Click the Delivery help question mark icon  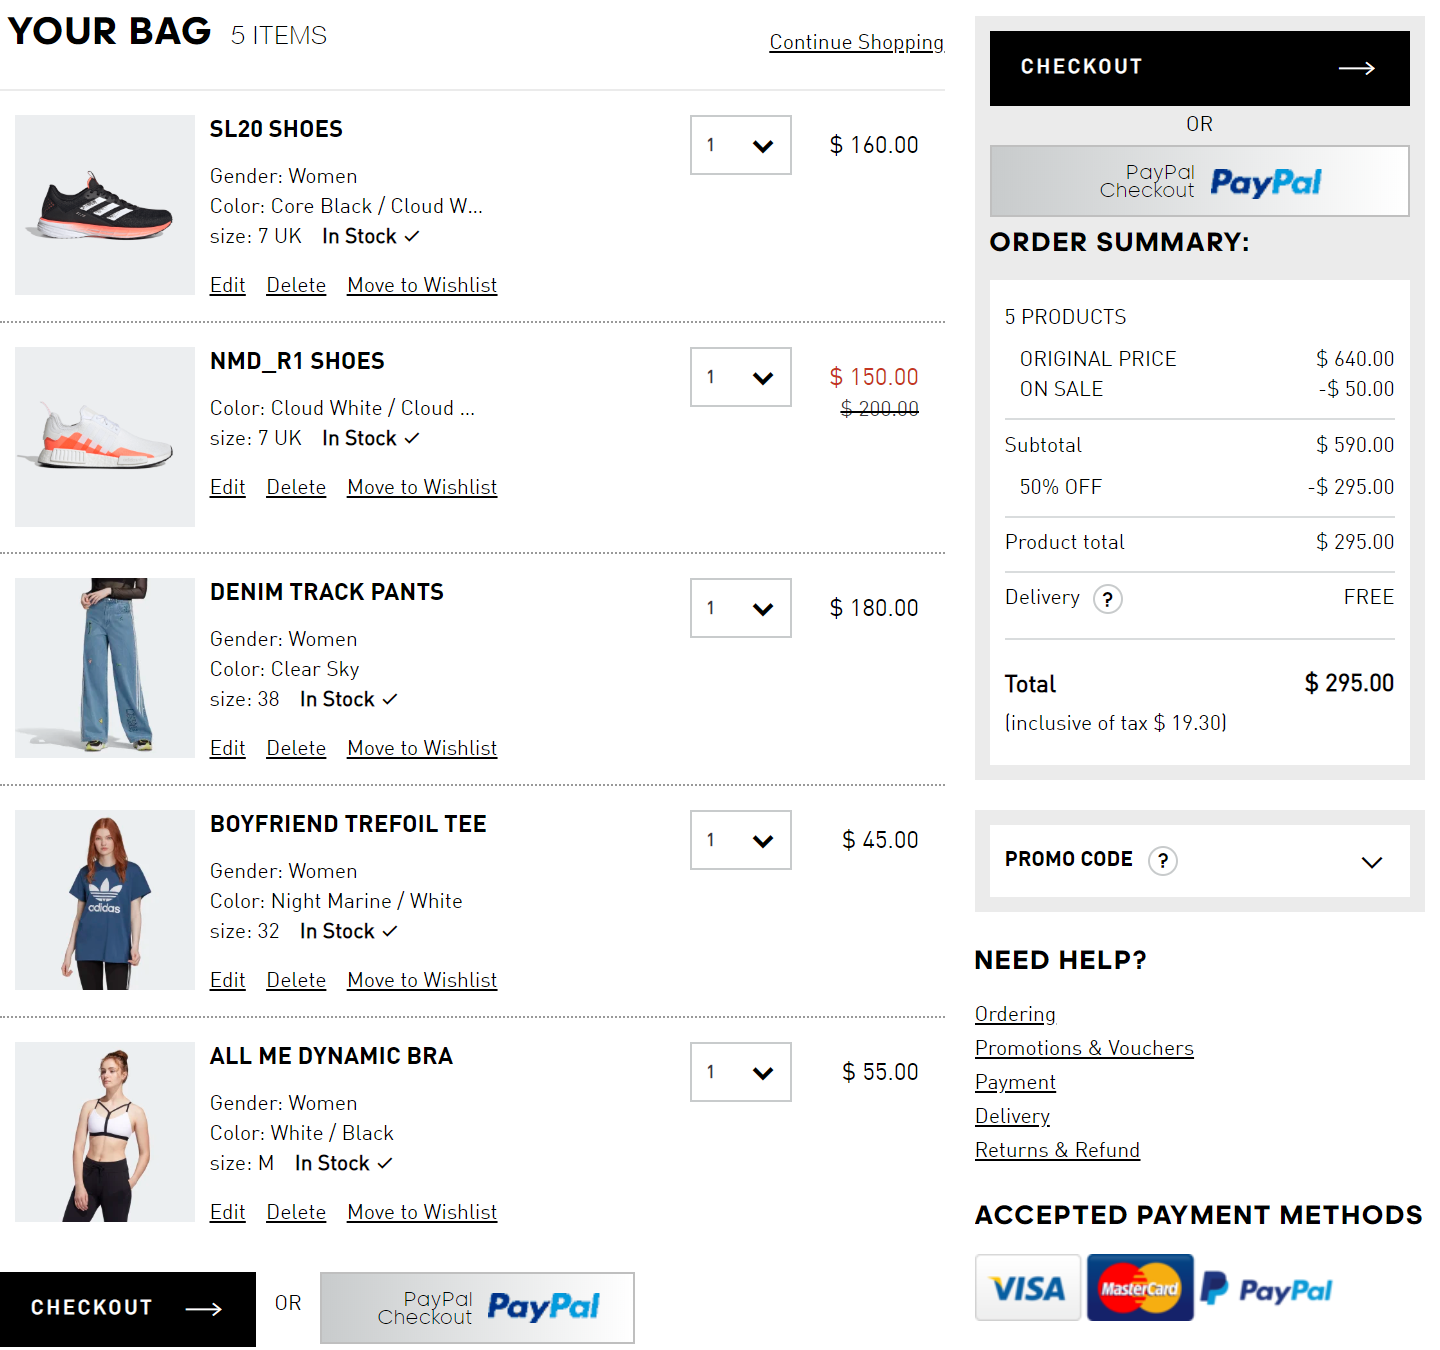1107,599
